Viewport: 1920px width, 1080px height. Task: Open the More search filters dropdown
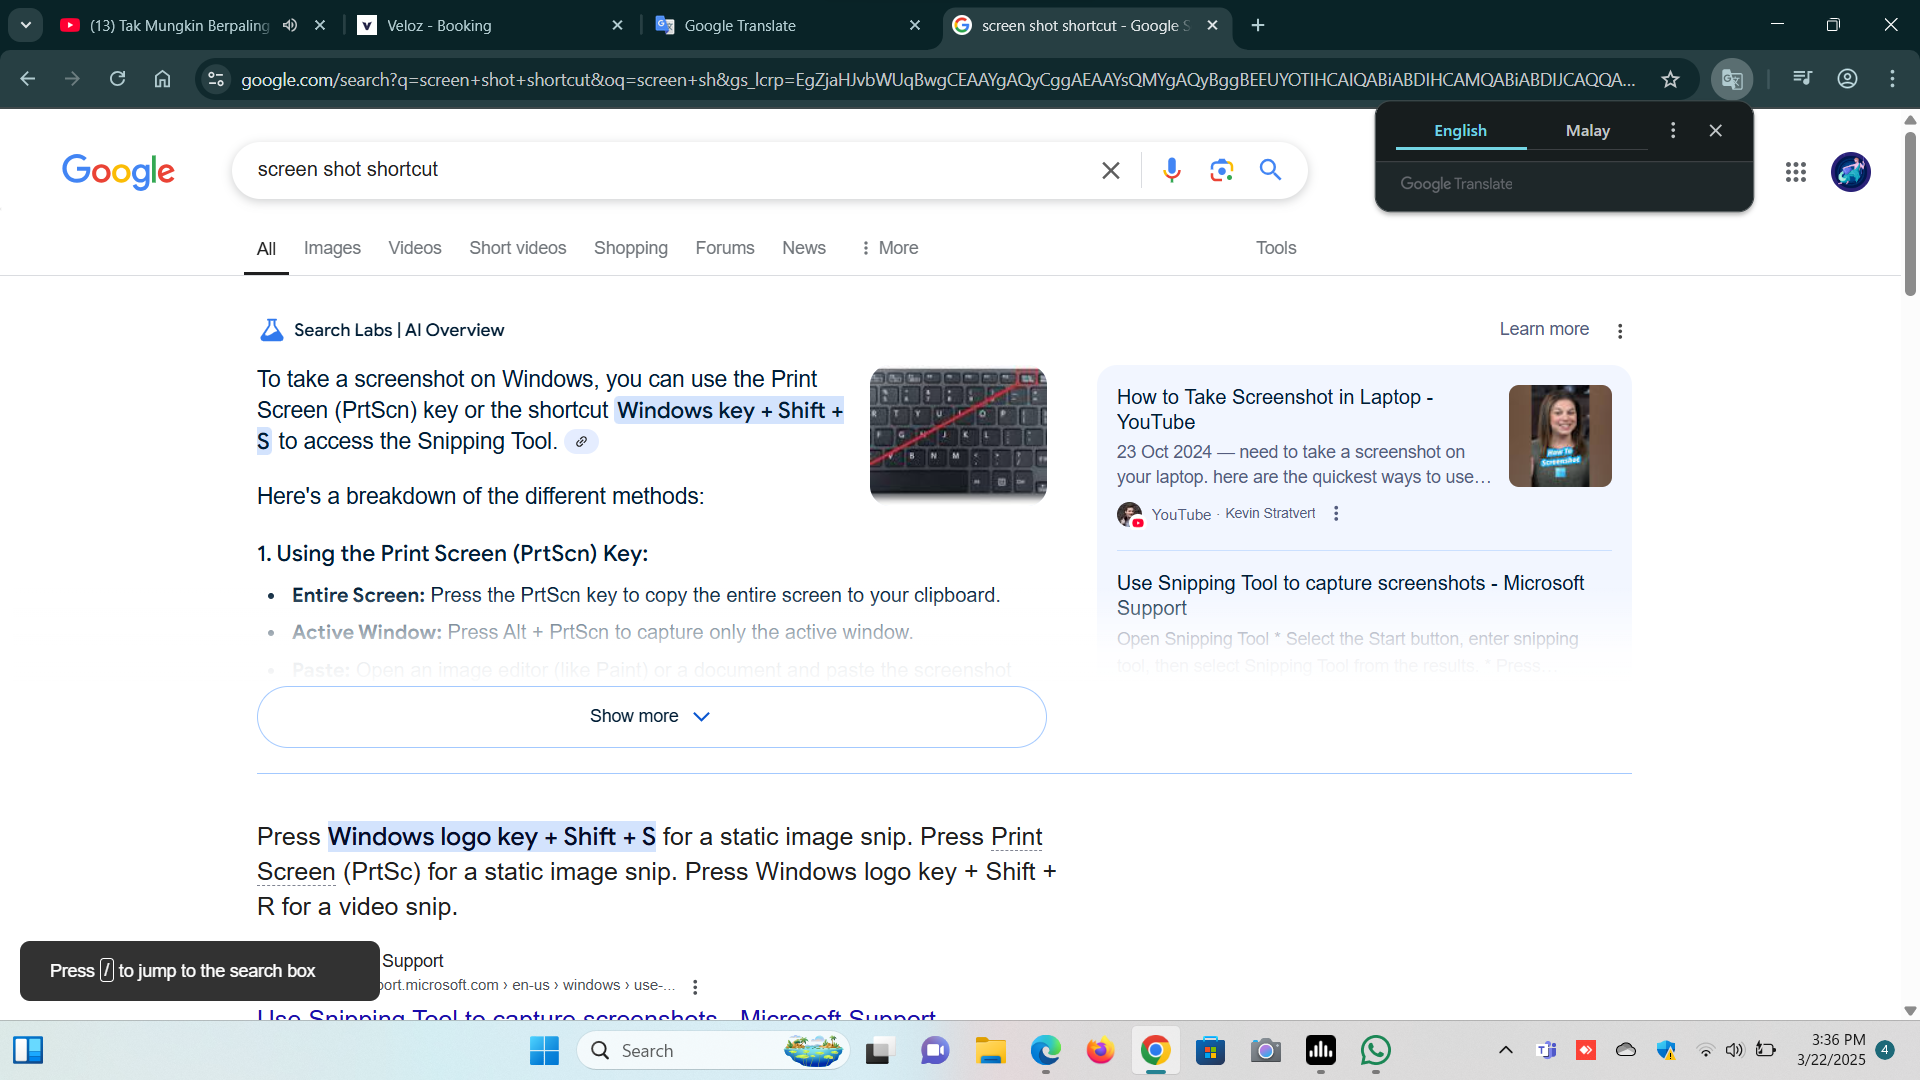(889, 248)
